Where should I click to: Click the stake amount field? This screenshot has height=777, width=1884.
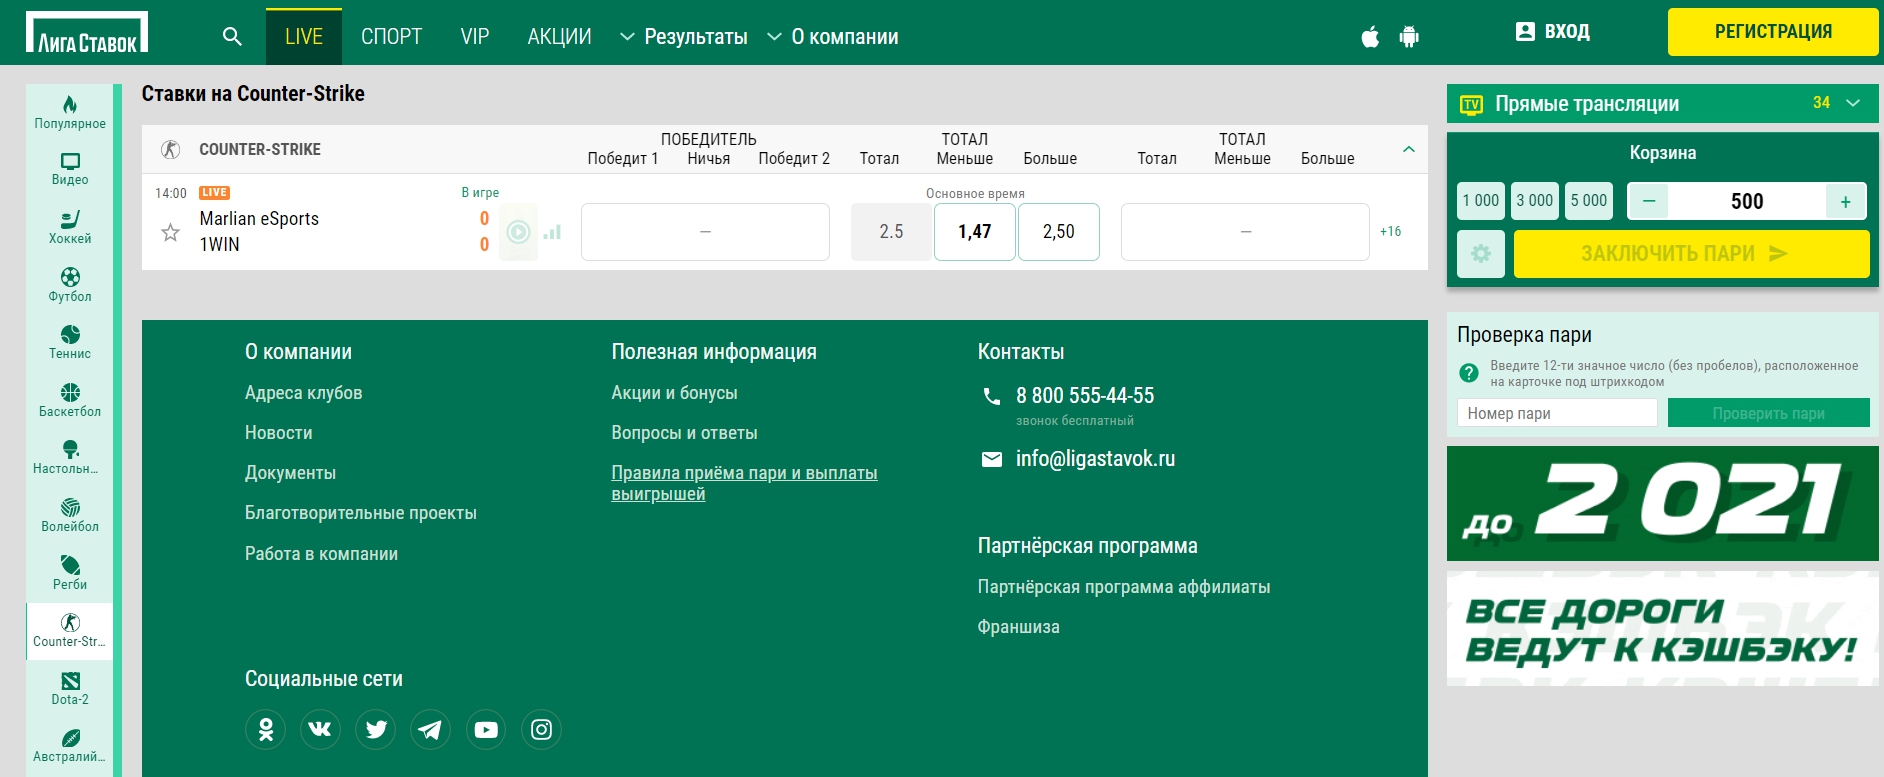(x=1747, y=201)
